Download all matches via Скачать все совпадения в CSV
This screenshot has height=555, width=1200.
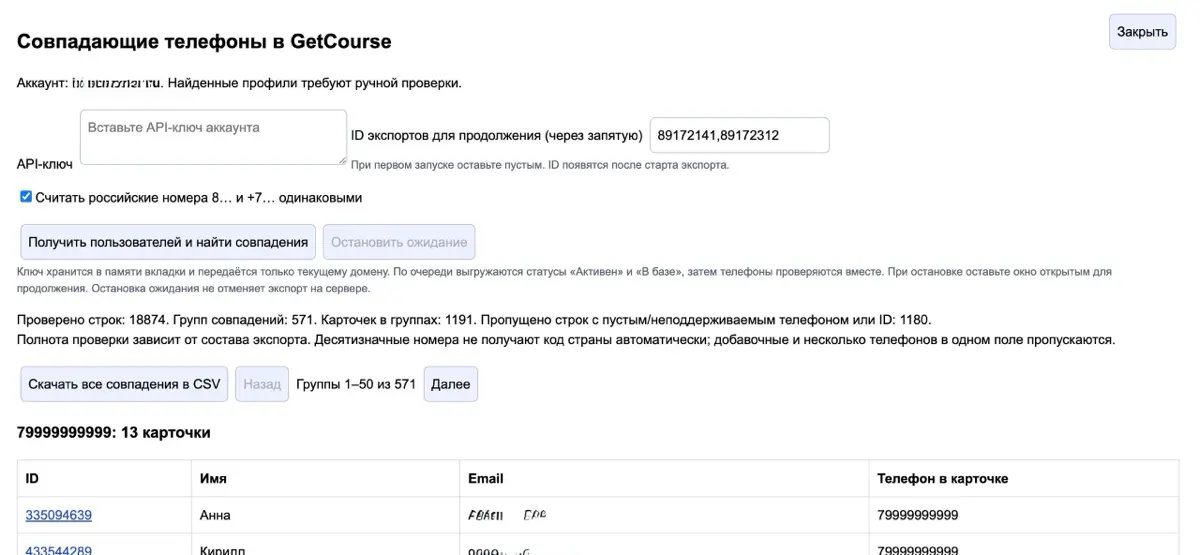pyautogui.click(x=124, y=384)
